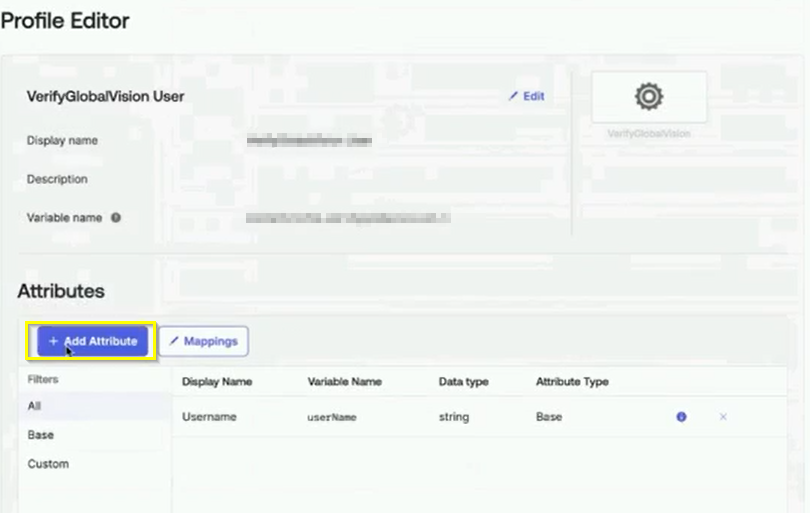Click the string data type cell
Viewport: 810px width, 513px height.
click(453, 417)
